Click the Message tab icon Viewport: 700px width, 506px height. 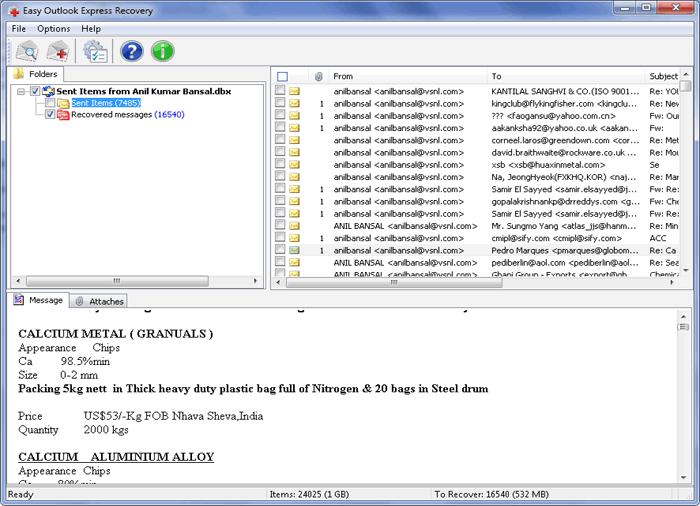click(x=18, y=300)
